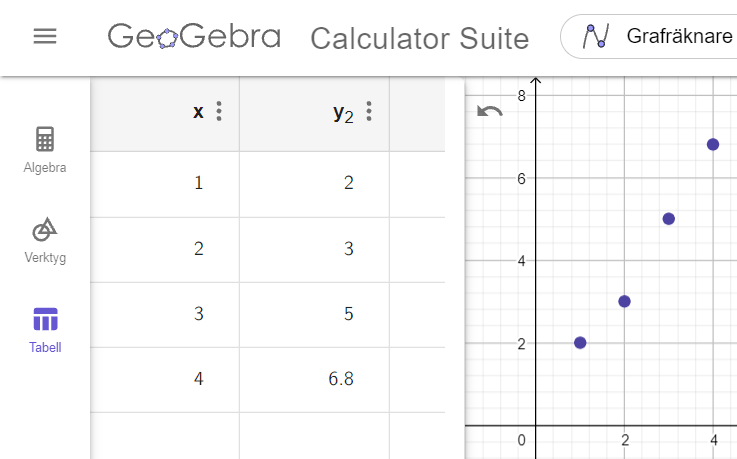Click the Calculator Suite title text

click(419, 39)
